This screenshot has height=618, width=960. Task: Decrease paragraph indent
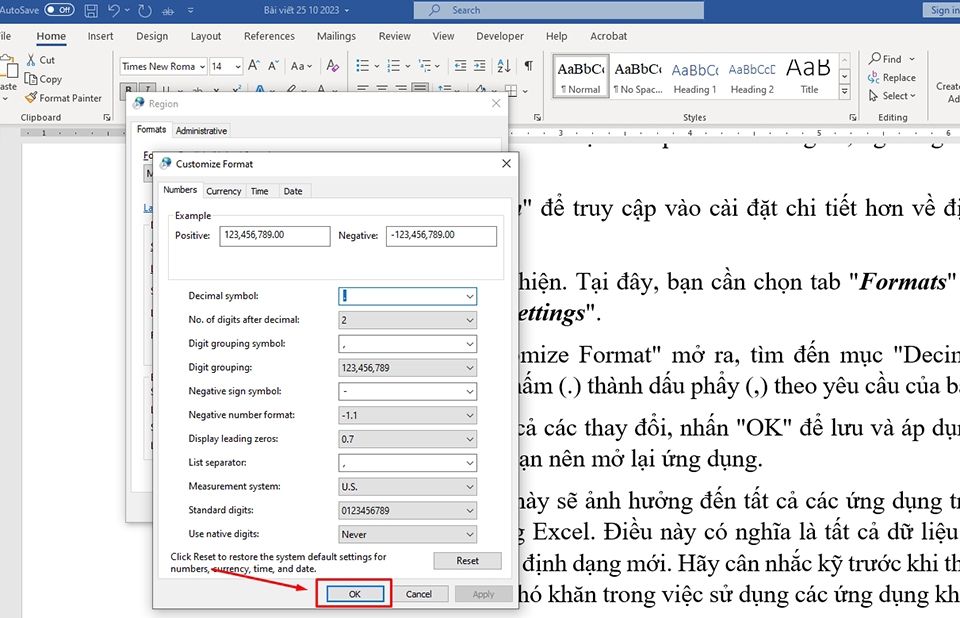pyautogui.click(x=460, y=66)
